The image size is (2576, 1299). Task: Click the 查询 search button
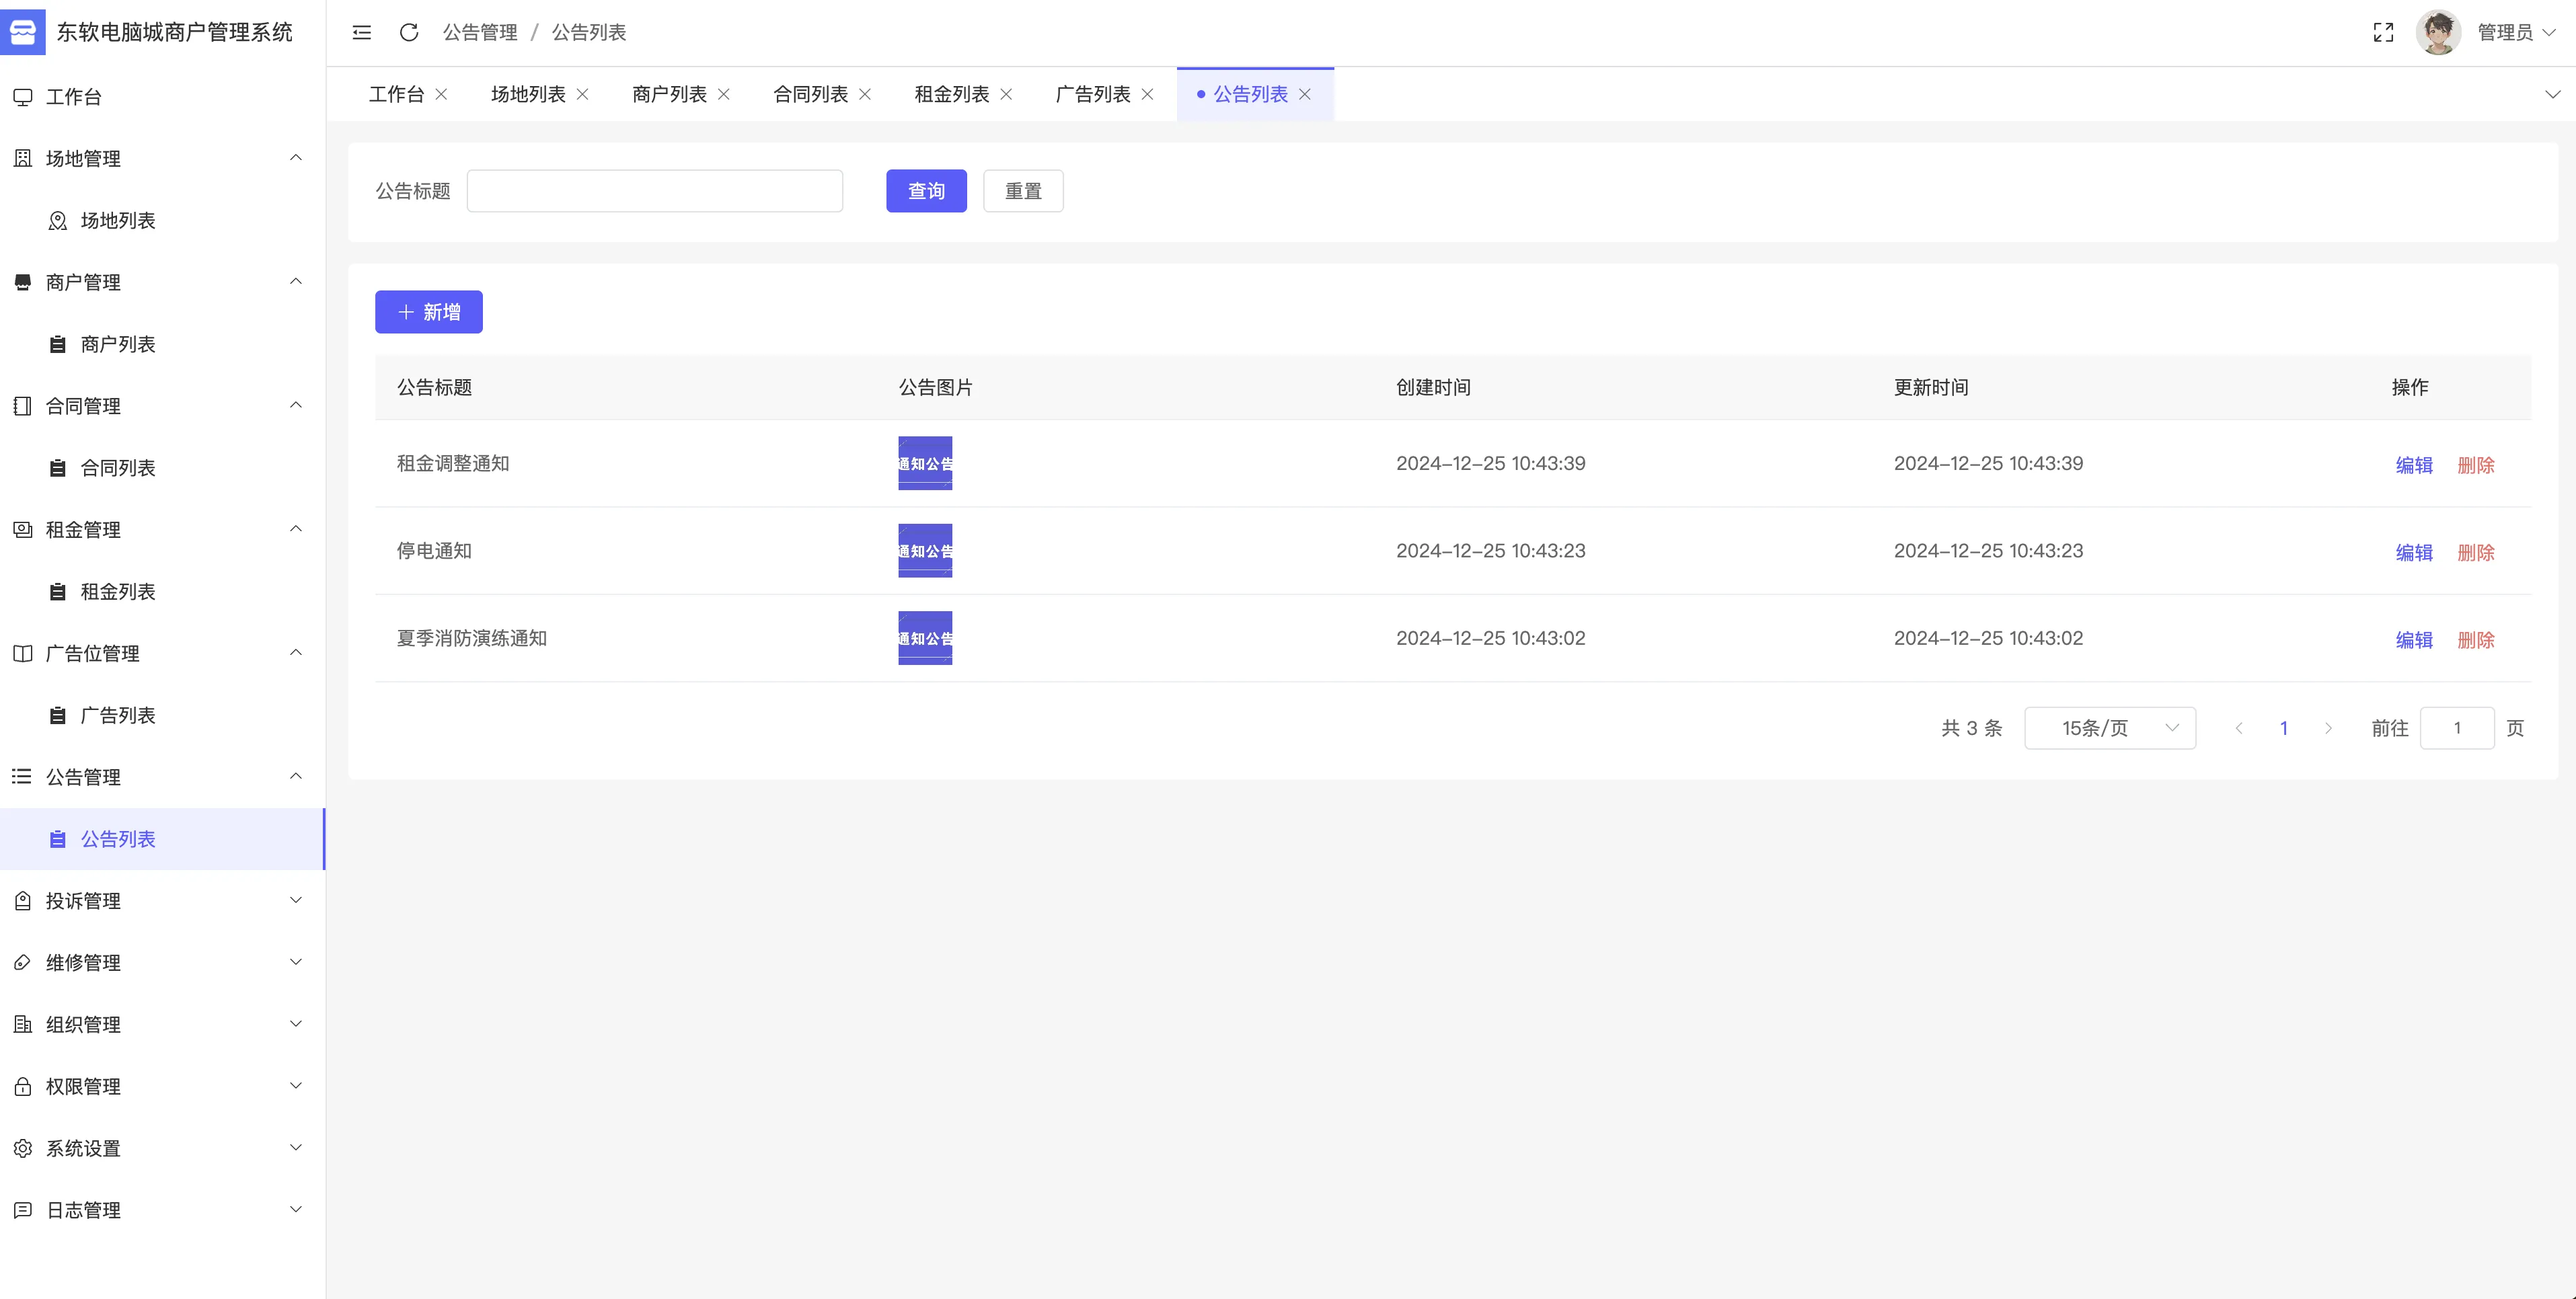[926, 191]
